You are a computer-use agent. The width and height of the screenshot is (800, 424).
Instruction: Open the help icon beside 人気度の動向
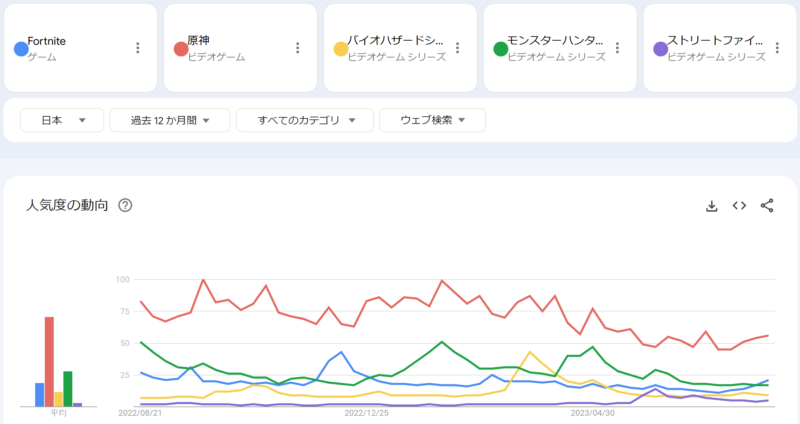pos(125,205)
